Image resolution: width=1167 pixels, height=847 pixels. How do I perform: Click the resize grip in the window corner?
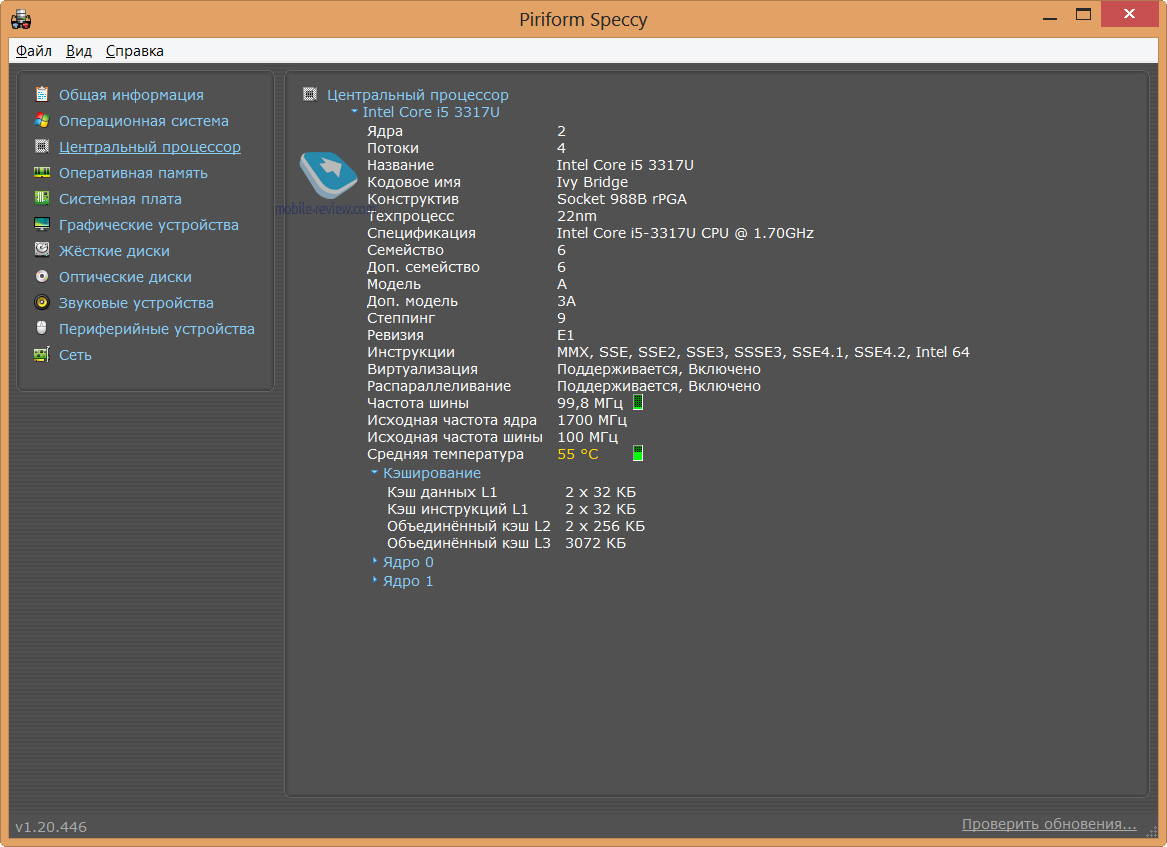pyautogui.click(x=1152, y=833)
